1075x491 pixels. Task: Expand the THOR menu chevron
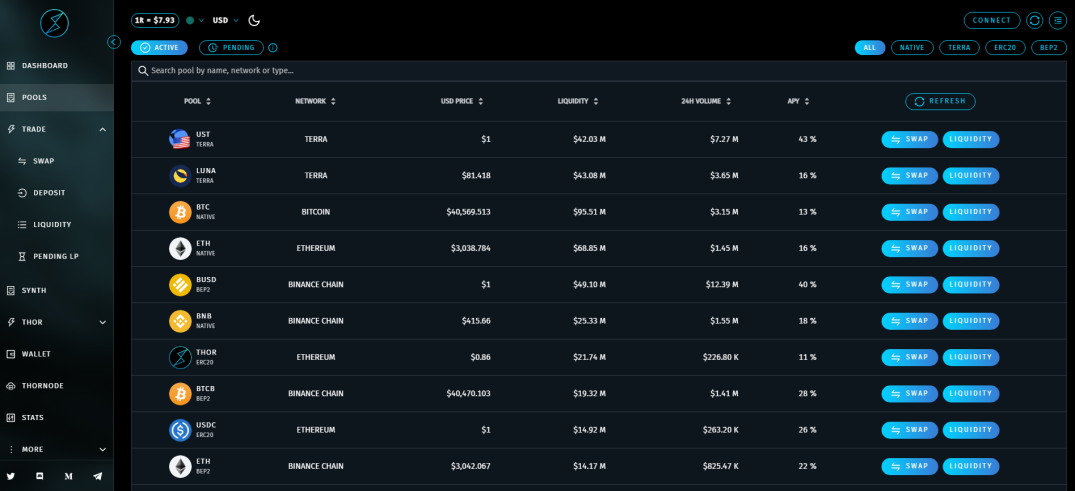pyautogui.click(x=103, y=322)
